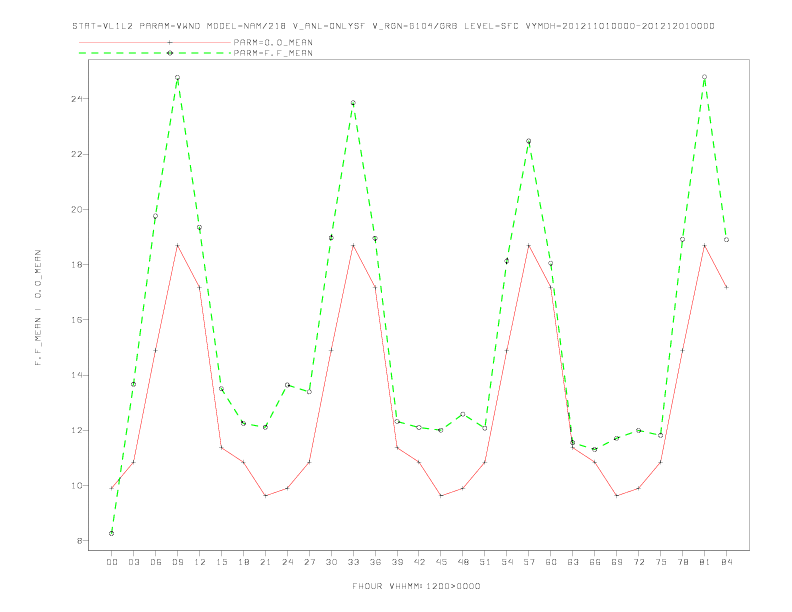This screenshot has height=612, width=792.
Task: Click the green circle marker at hour 00
Action: click(112, 533)
